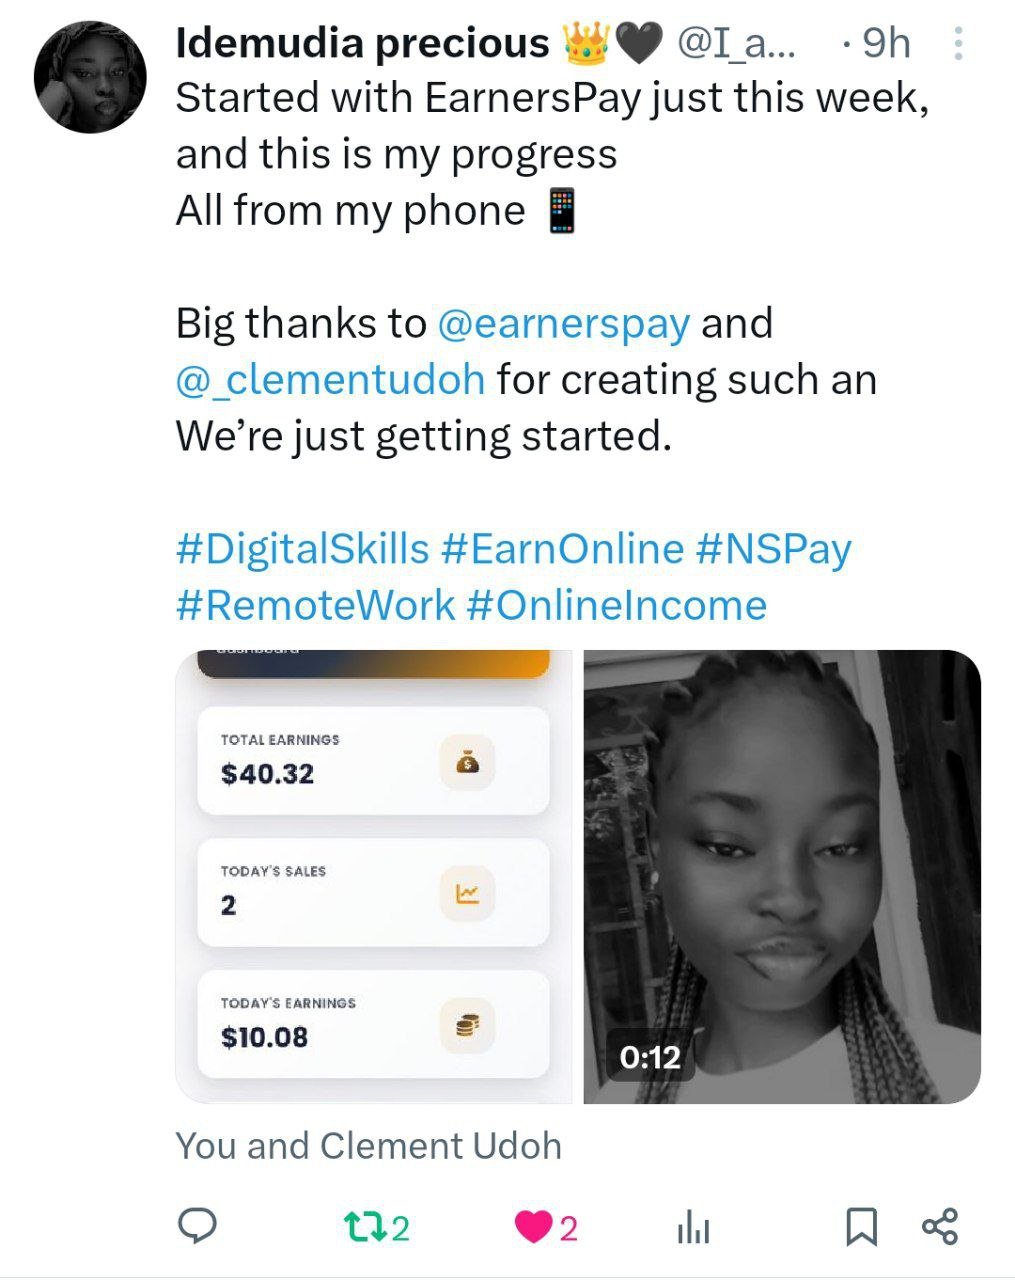
Task: Open the reply comment icon
Action: tap(197, 1226)
